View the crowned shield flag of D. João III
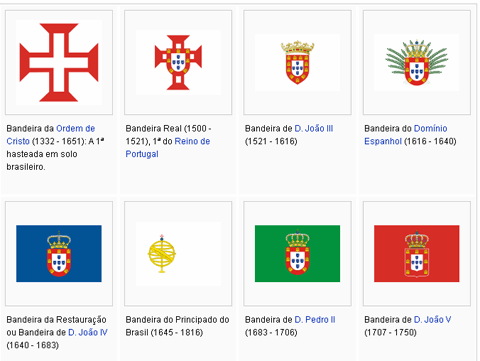Image resolution: width=480 pixels, height=361 pixels. [x=297, y=62]
